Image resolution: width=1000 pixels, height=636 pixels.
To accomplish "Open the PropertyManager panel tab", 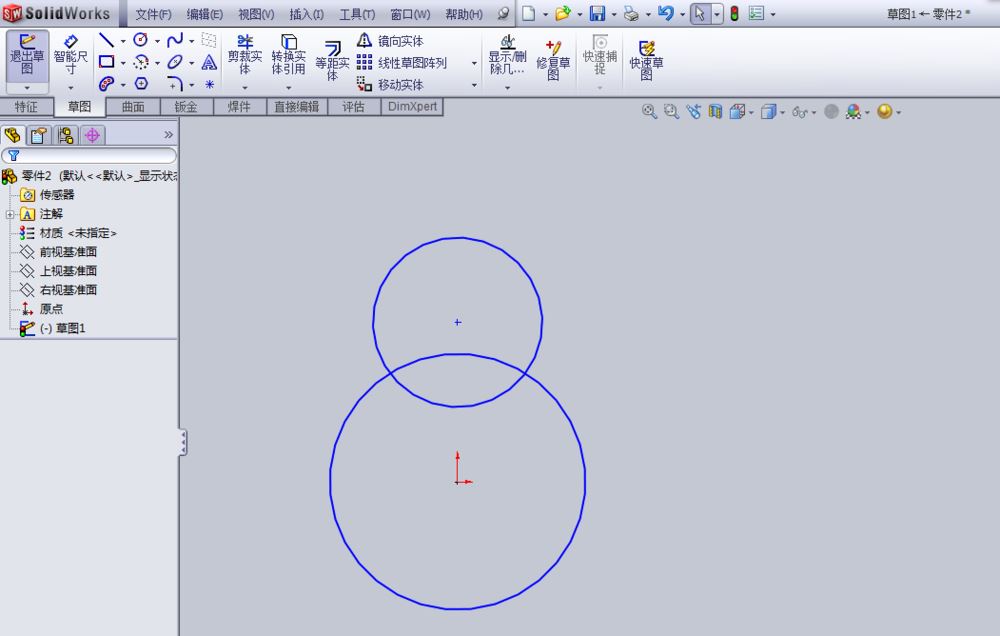I will [x=38, y=135].
